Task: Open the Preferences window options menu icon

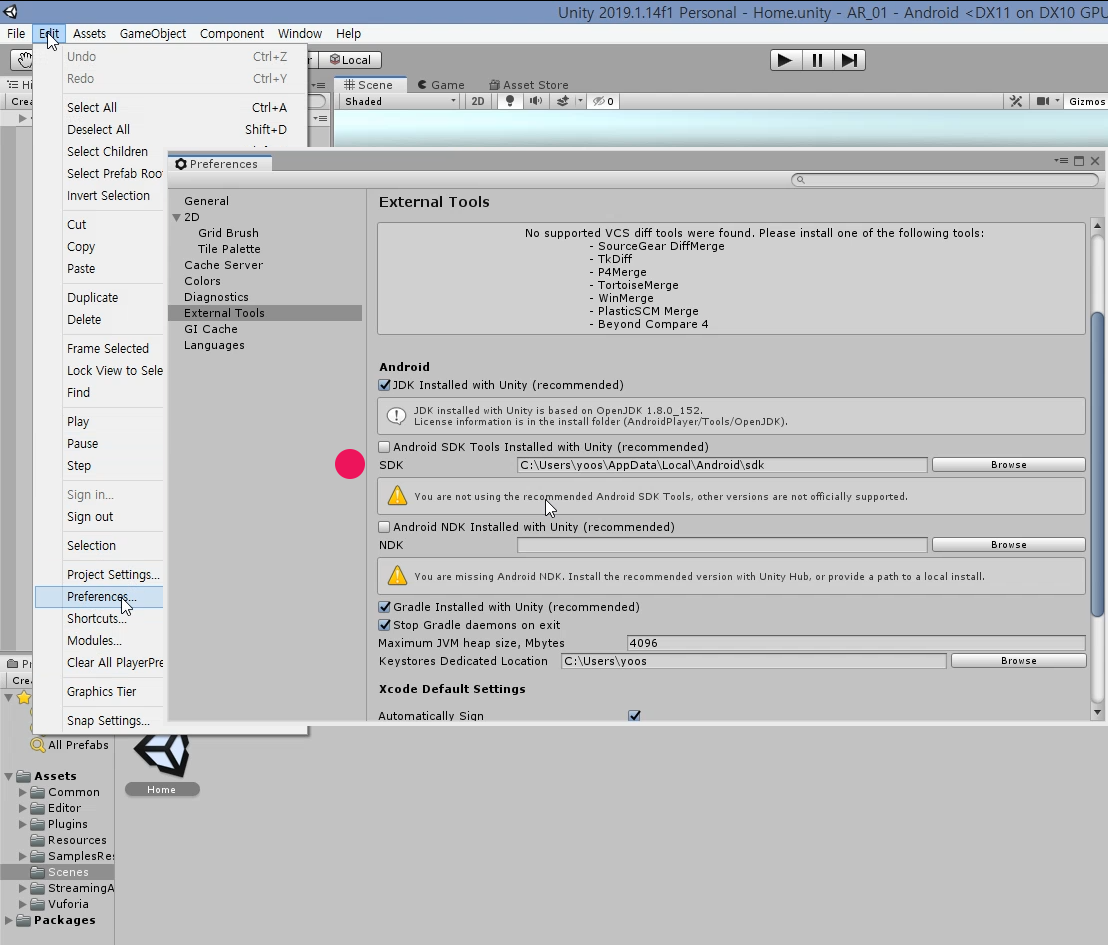Action: [x=1061, y=161]
